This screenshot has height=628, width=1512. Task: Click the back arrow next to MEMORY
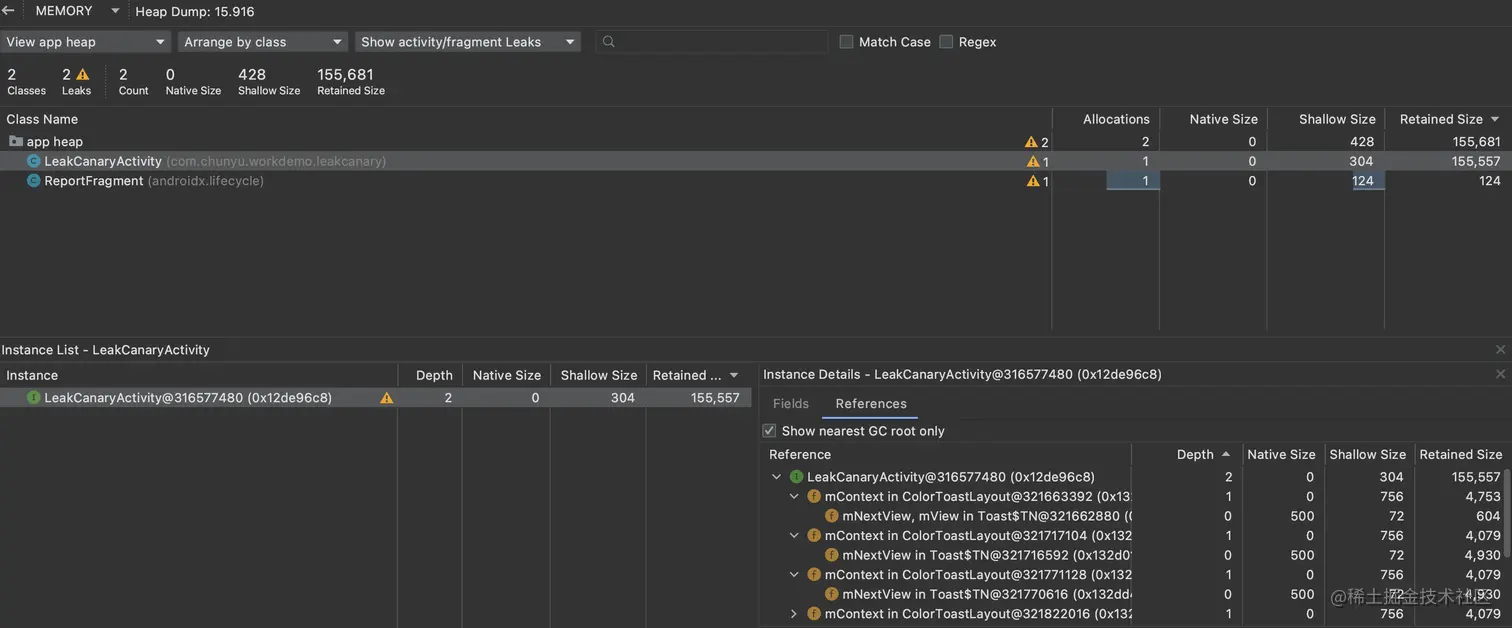click(x=8, y=11)
